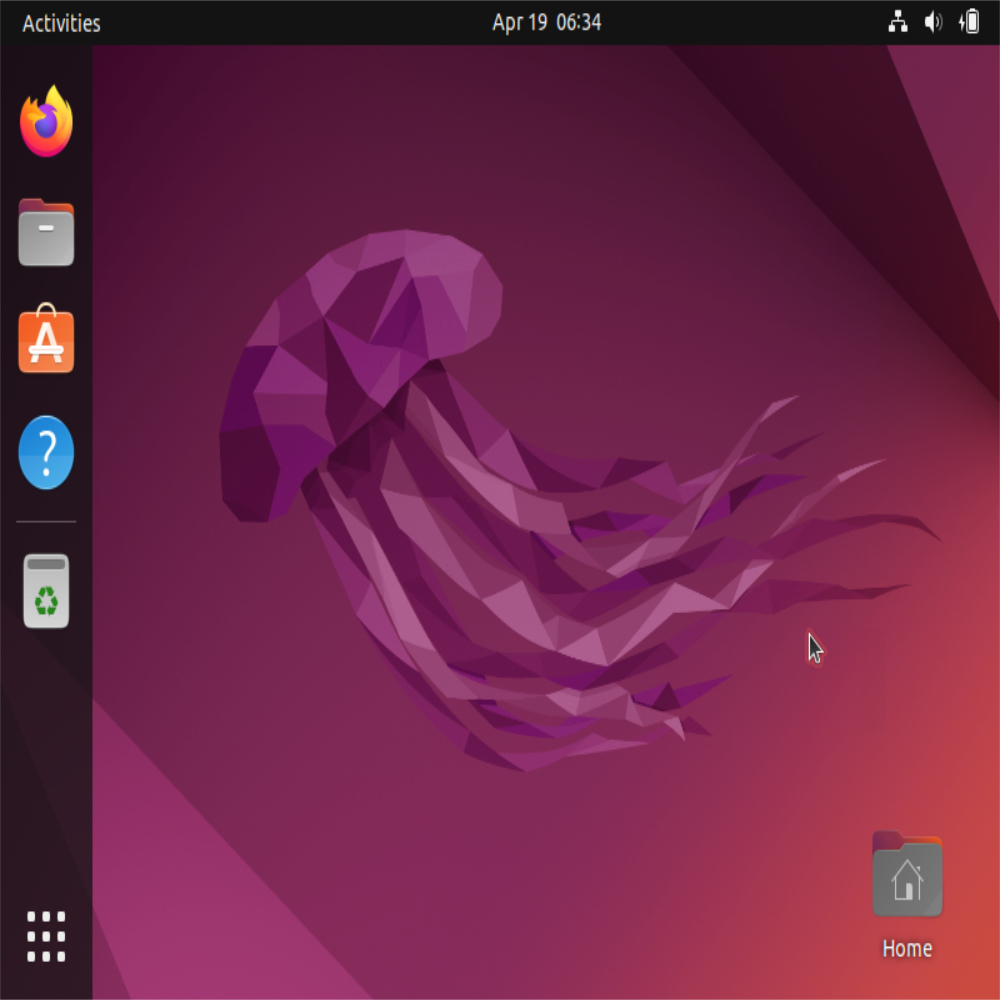Click the wired network status icon
1000x1000 pixels.
(x=898, y=22)
